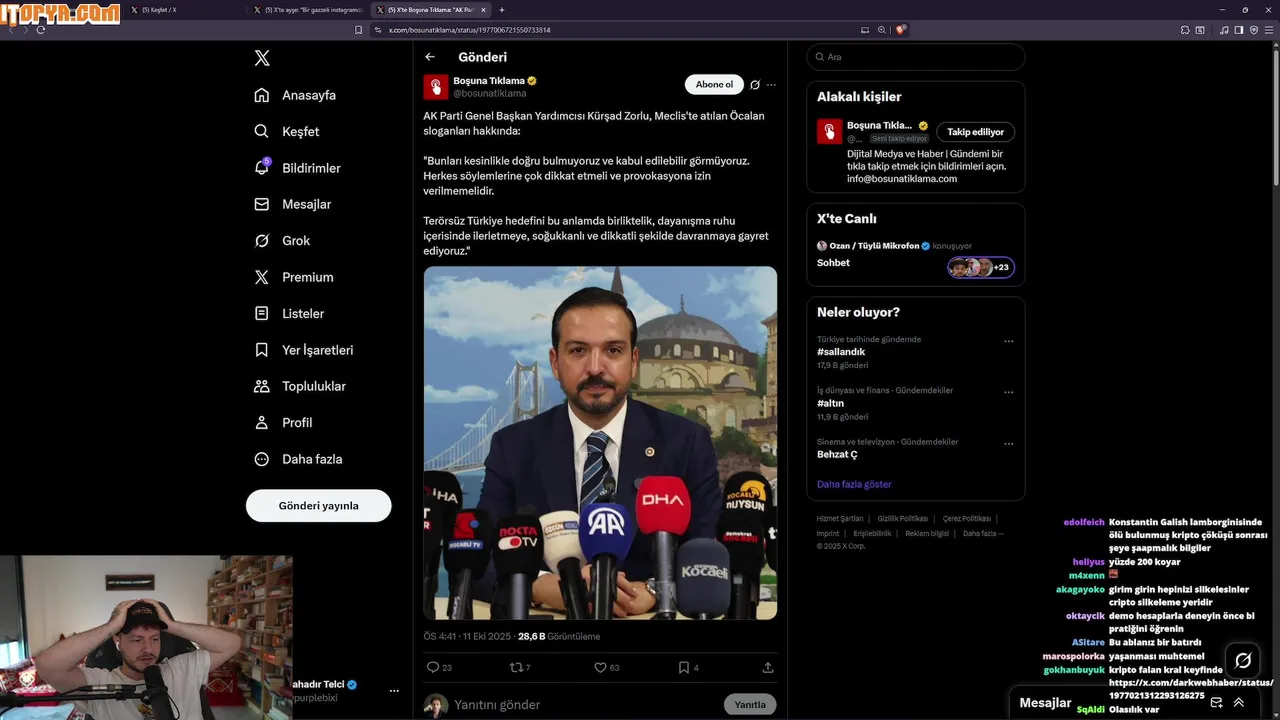Open Profil page
Image resolution: width=1280 pixels, height=720 pixels.
point(283,422)
